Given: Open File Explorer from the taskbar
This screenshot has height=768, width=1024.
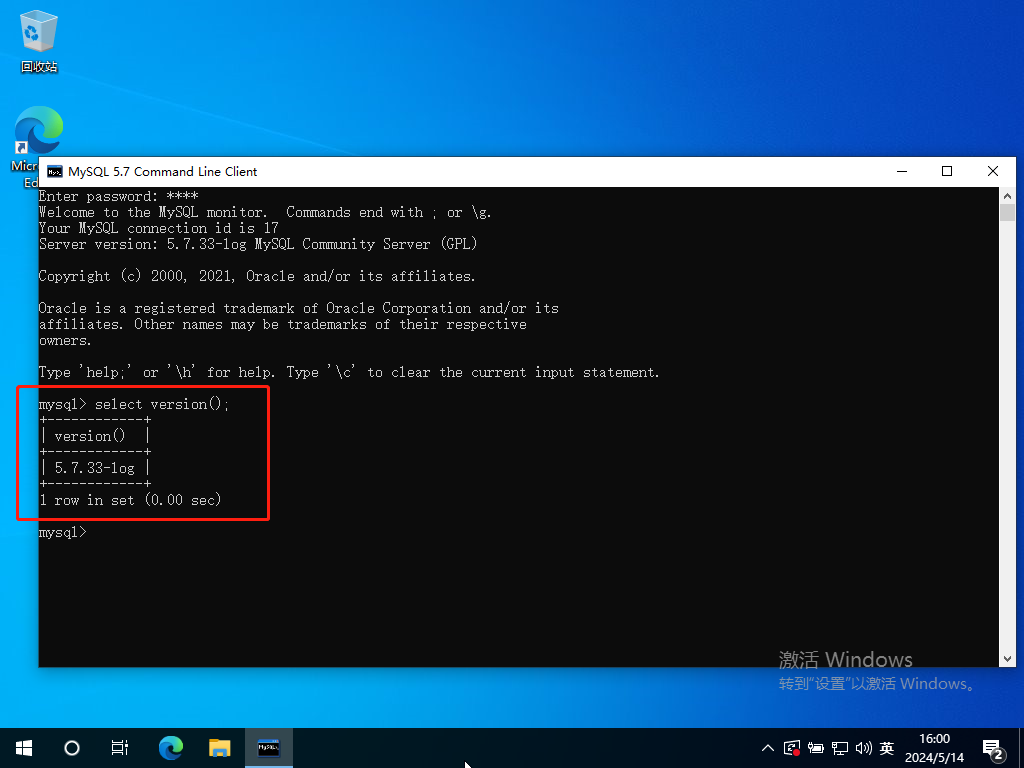Looking at the screenshot, I should coord(220,747).
